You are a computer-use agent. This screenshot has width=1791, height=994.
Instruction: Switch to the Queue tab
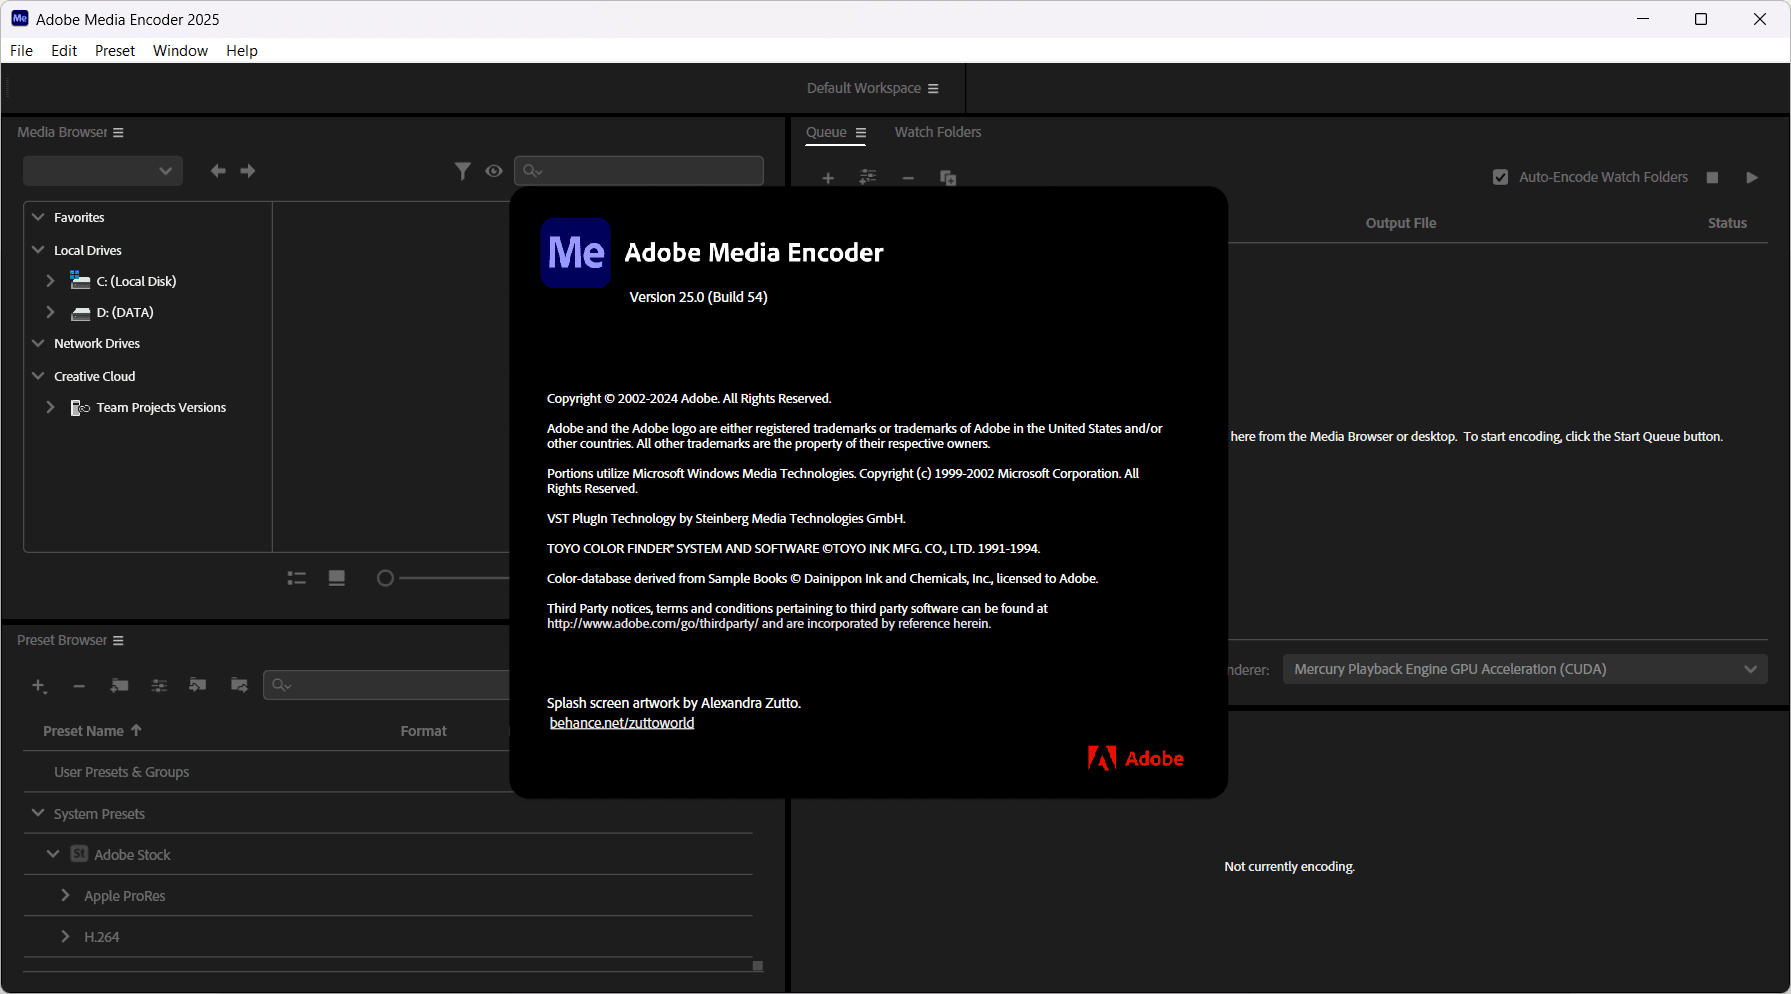(x=826, y=132)
